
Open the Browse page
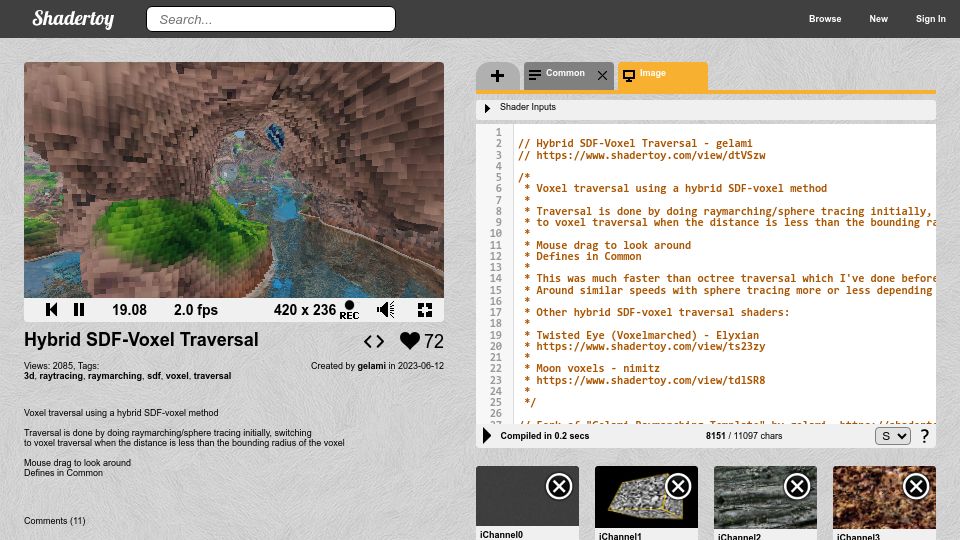(x=825, y=19)
